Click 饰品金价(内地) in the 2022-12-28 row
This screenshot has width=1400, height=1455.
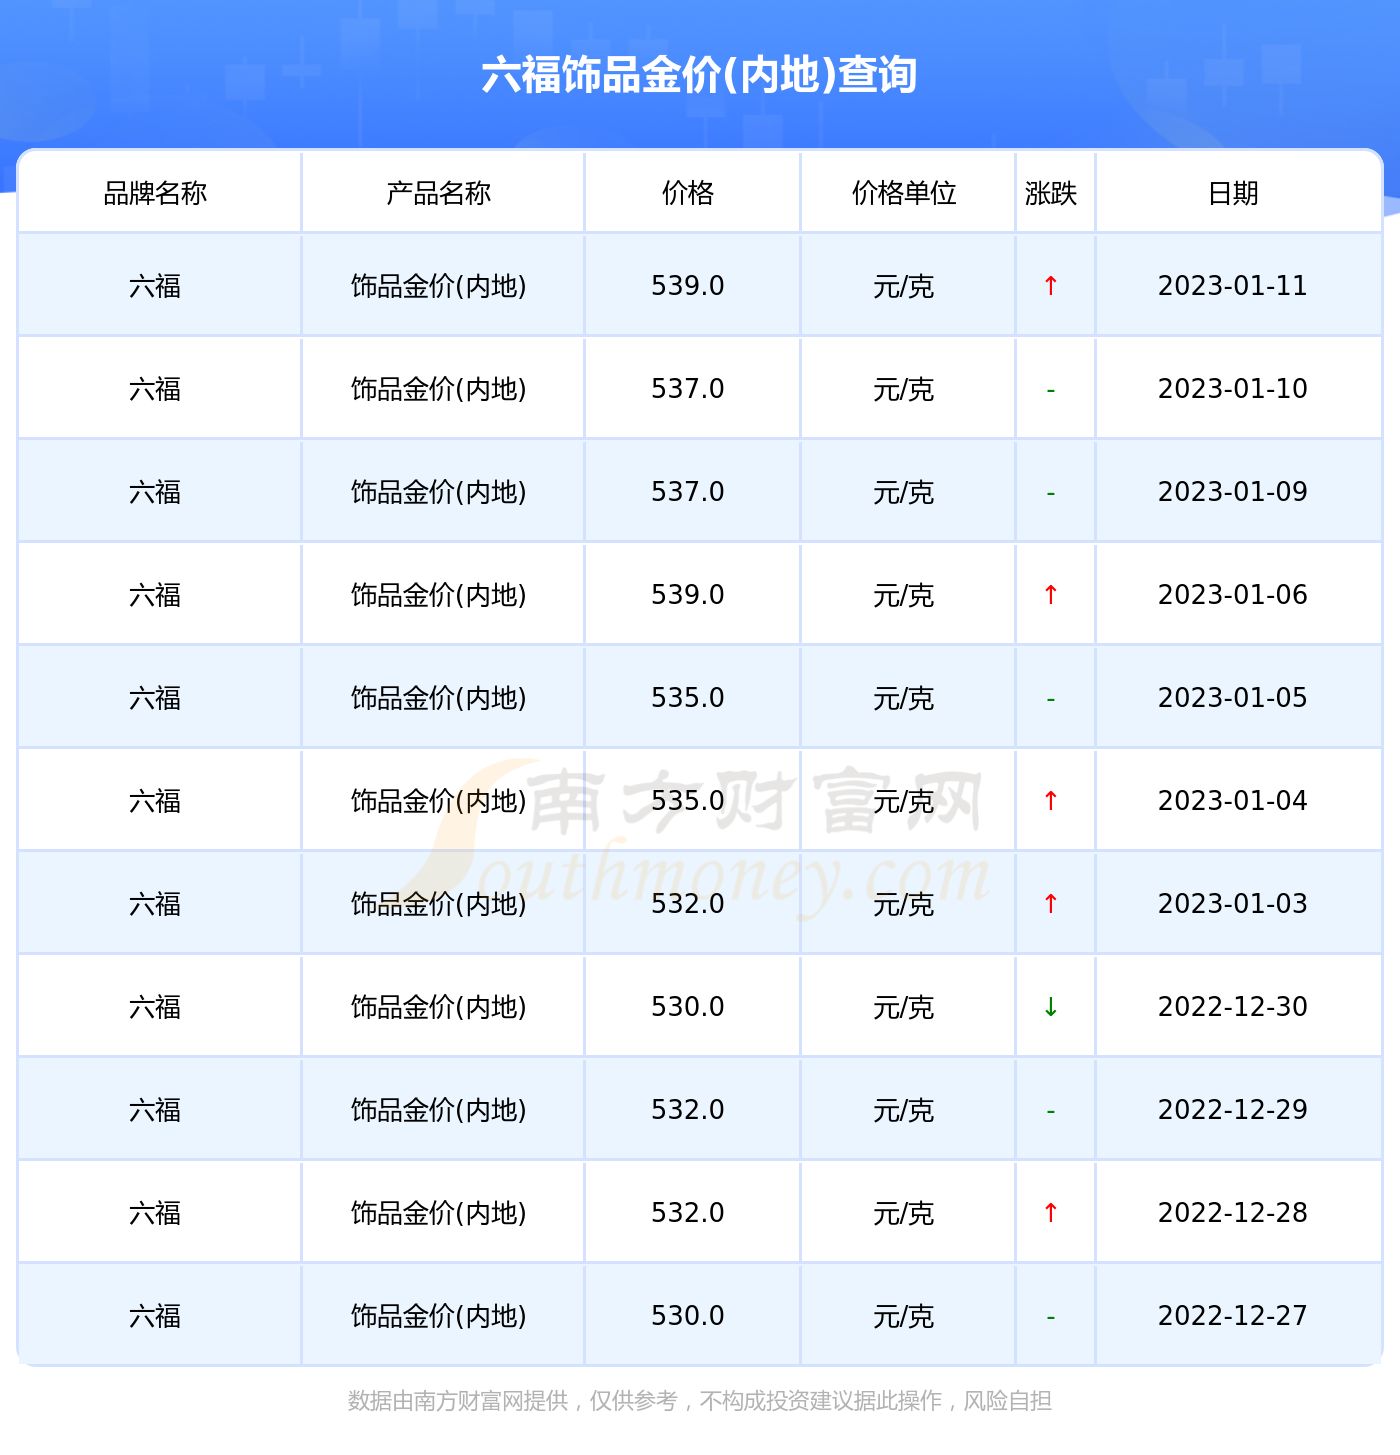pos(439,1214)
